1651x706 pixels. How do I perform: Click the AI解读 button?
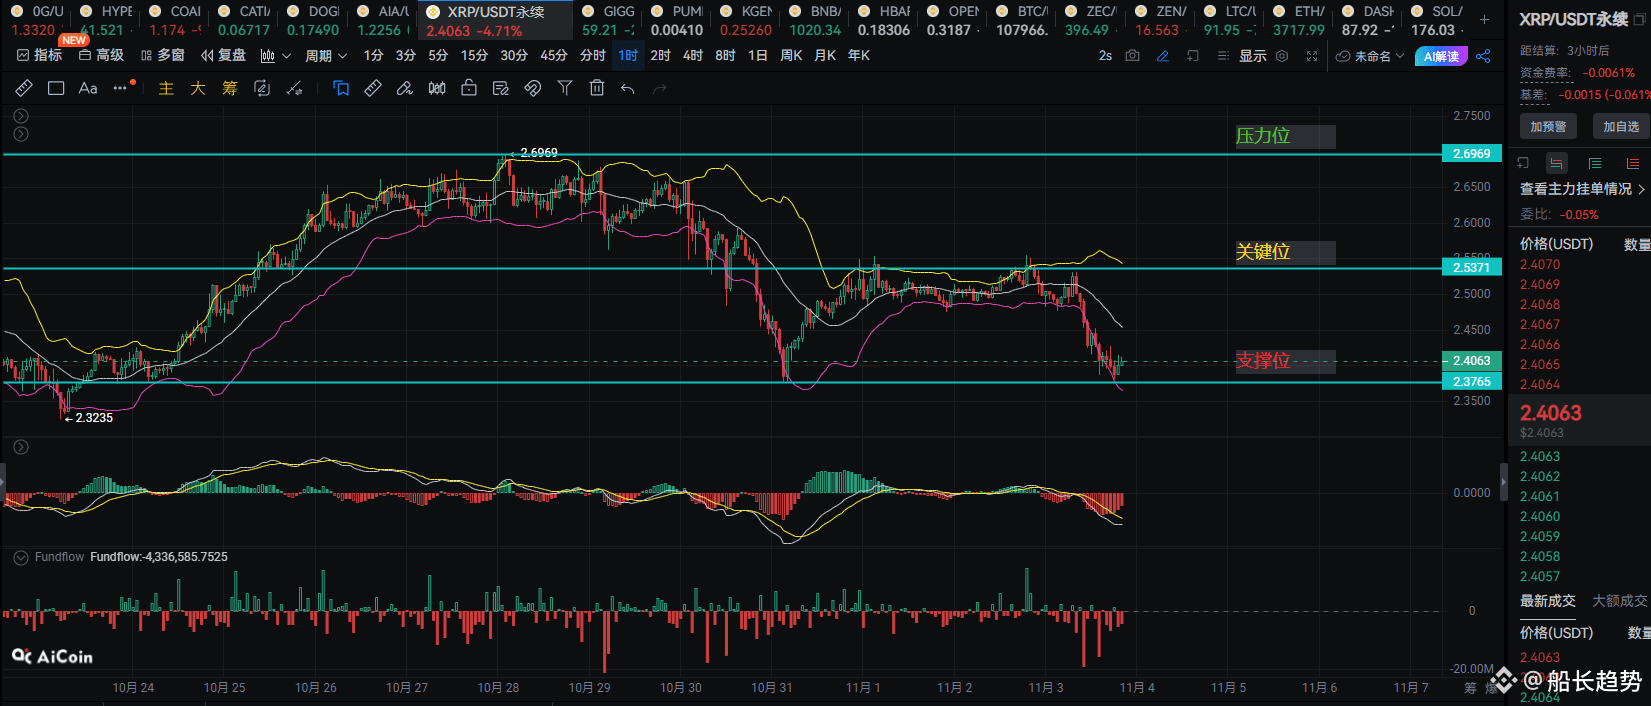coord(1441,56)
